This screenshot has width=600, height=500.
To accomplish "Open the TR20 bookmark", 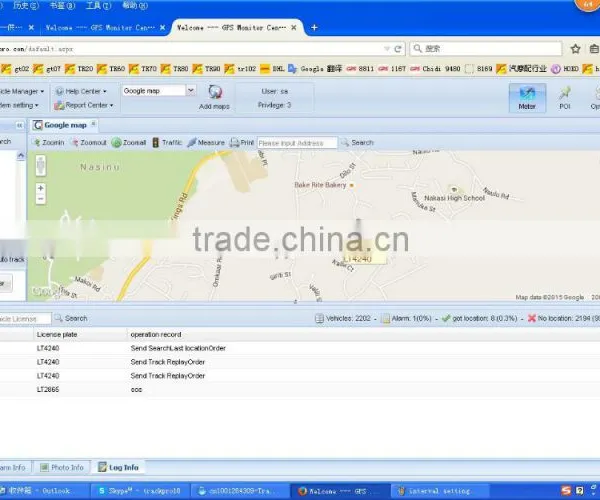I will pos(79,69).
